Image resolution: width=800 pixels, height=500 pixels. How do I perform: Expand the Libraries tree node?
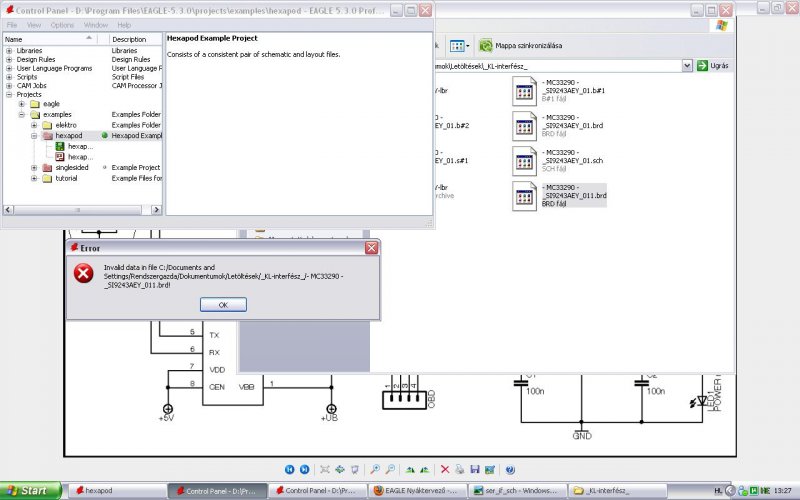pos(9,51)
